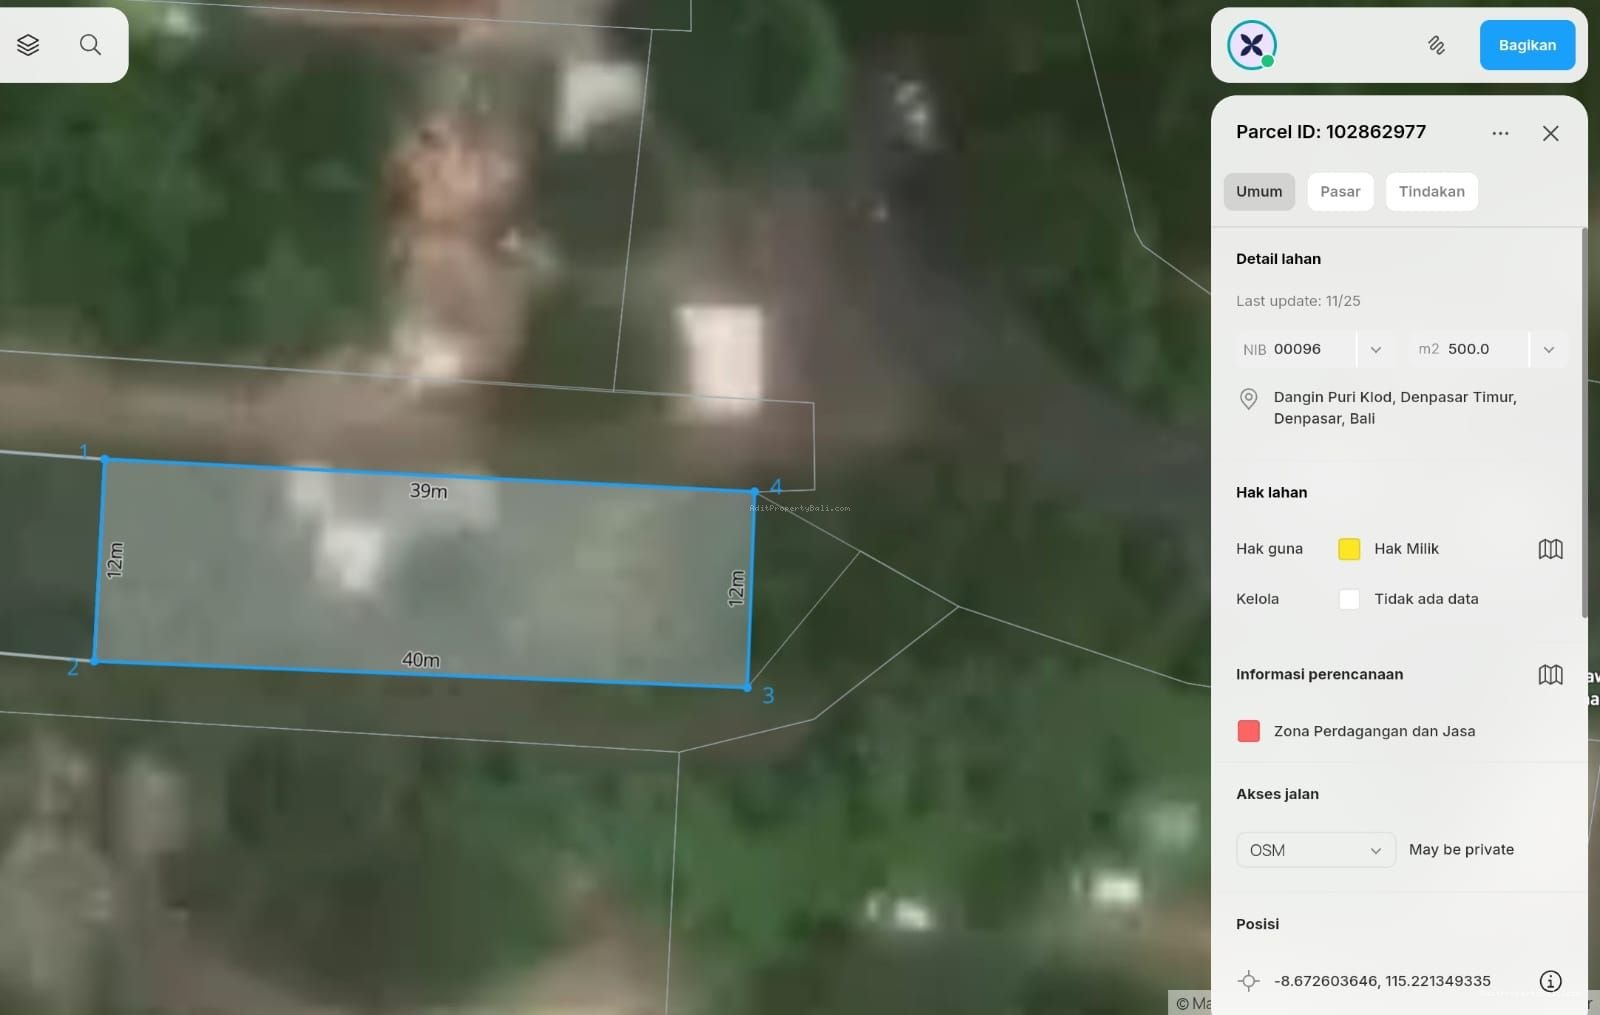Click the Bagikan button
Screen dimensions: 1600x1015
pyautogui.click(x=1527, y=45)
